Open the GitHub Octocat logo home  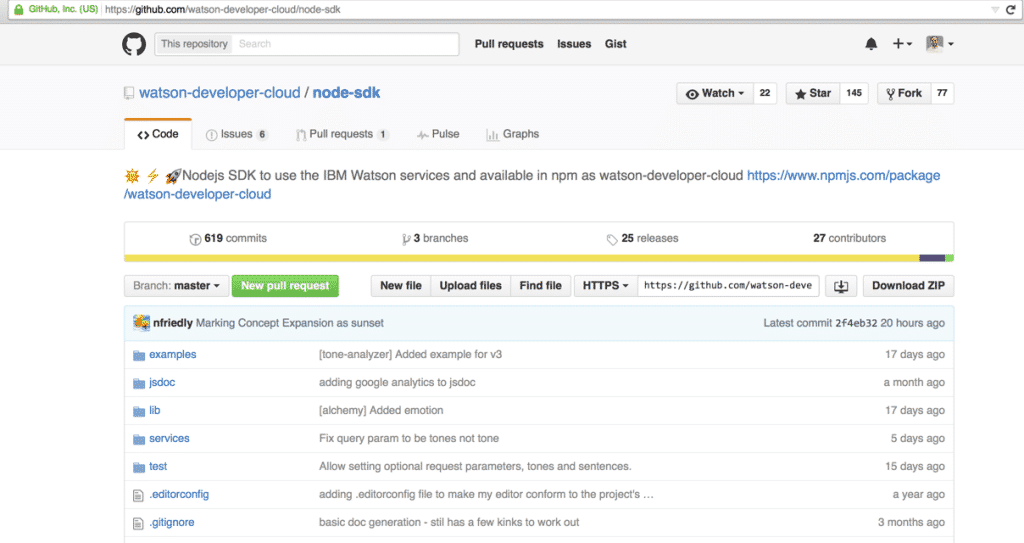tap(134, 44)
